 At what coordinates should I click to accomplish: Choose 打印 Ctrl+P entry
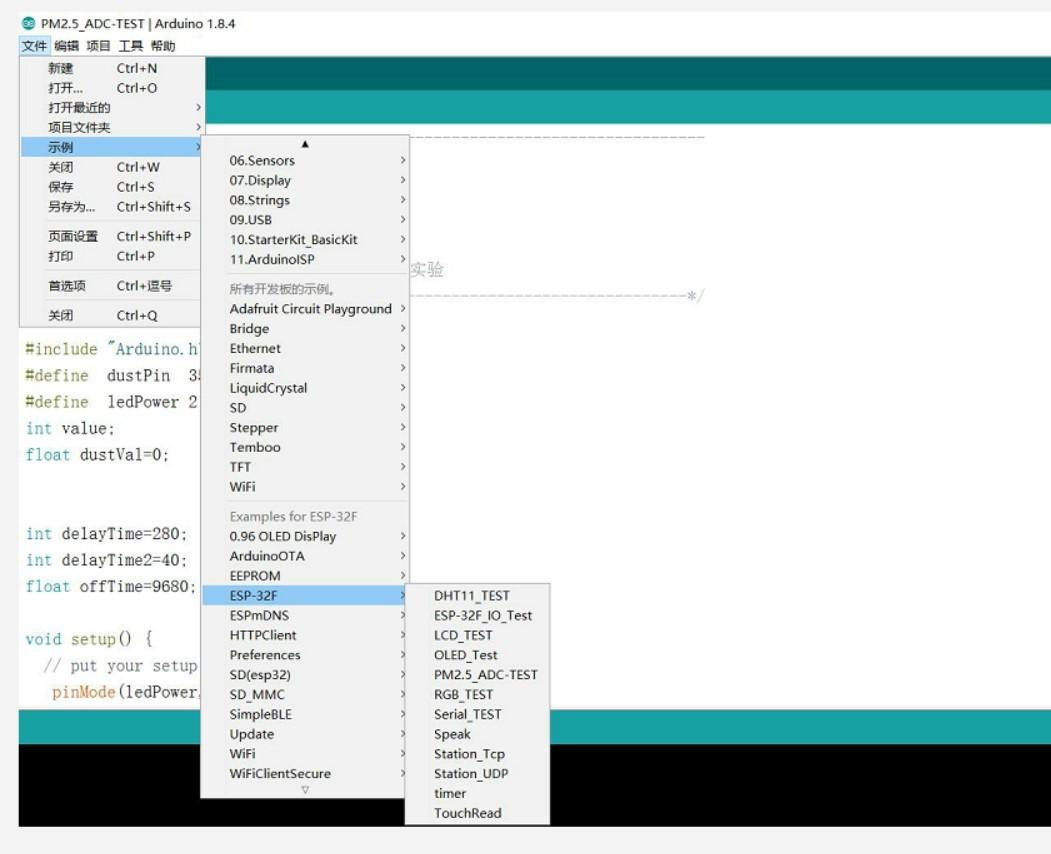tap(111, 256)
